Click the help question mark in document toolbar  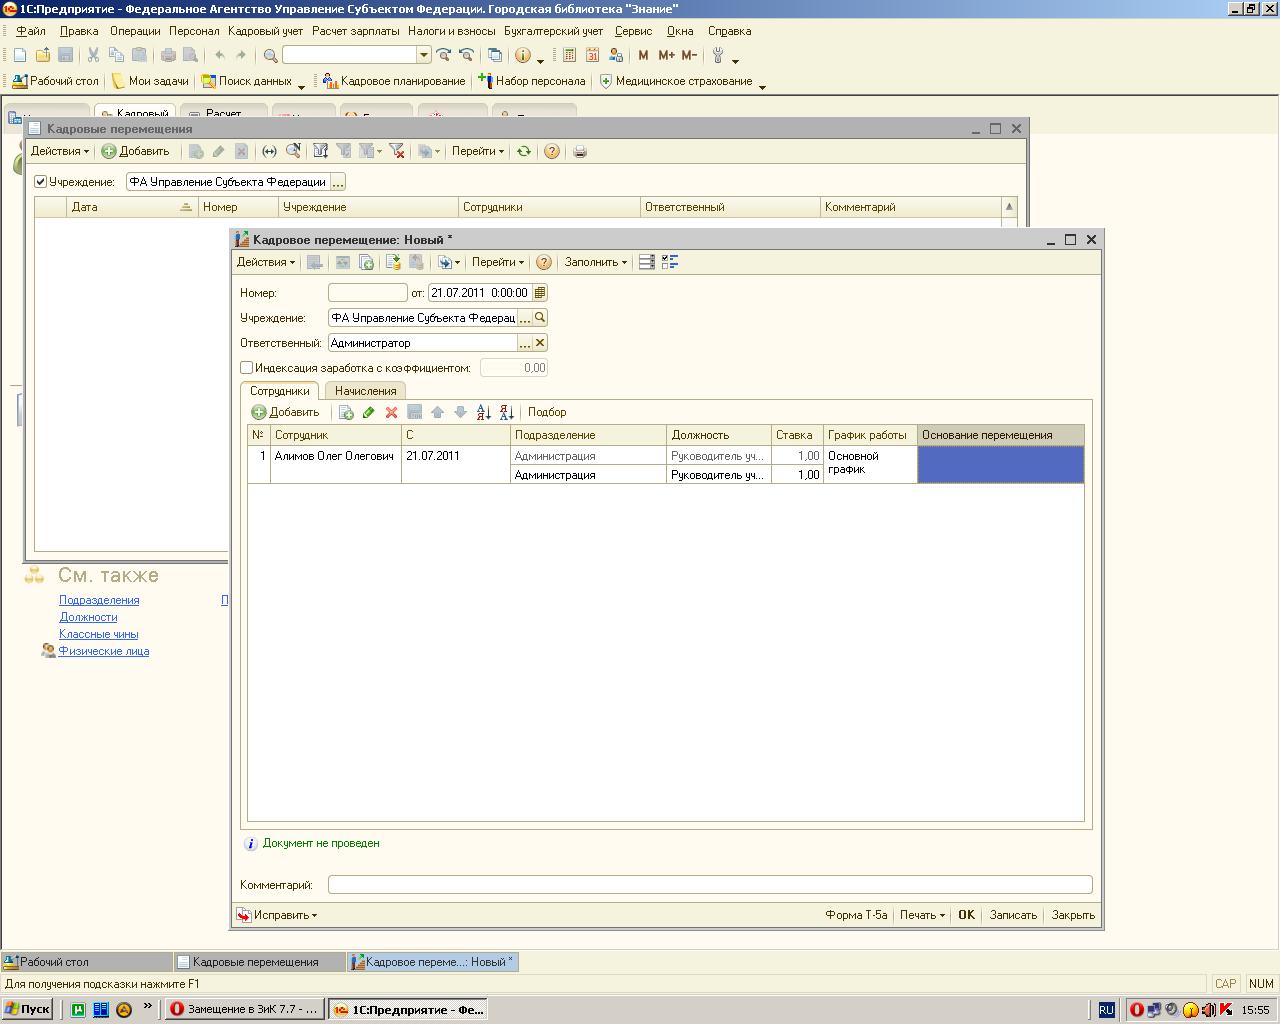543,262
